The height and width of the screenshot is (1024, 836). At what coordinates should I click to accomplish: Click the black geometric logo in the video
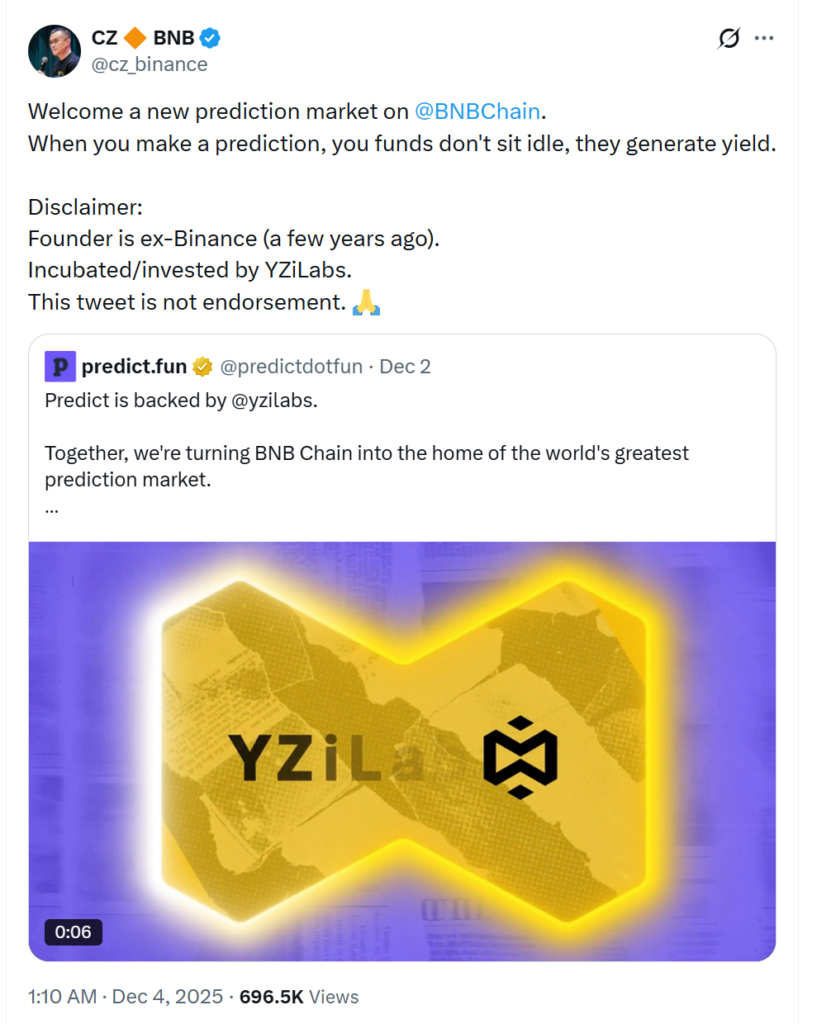tap(520, 757)
